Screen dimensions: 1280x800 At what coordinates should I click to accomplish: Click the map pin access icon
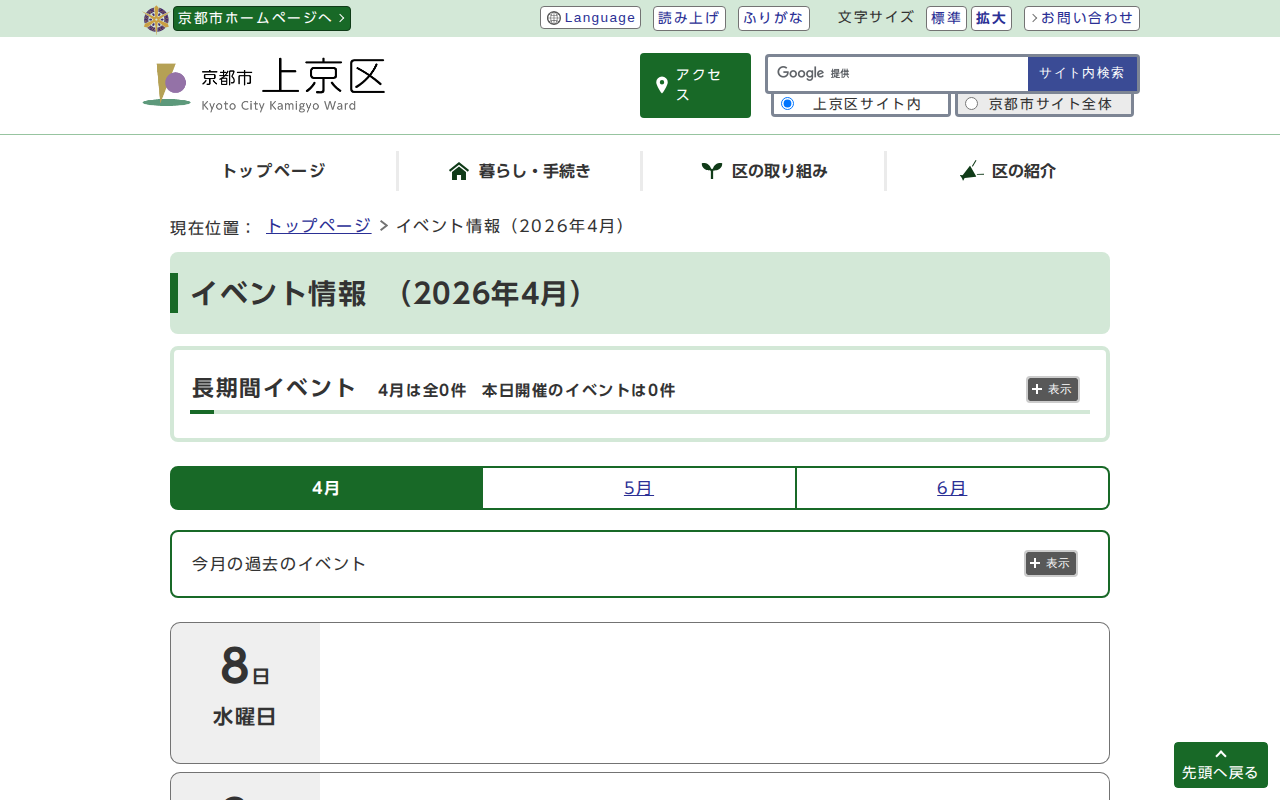pos(661,86)
